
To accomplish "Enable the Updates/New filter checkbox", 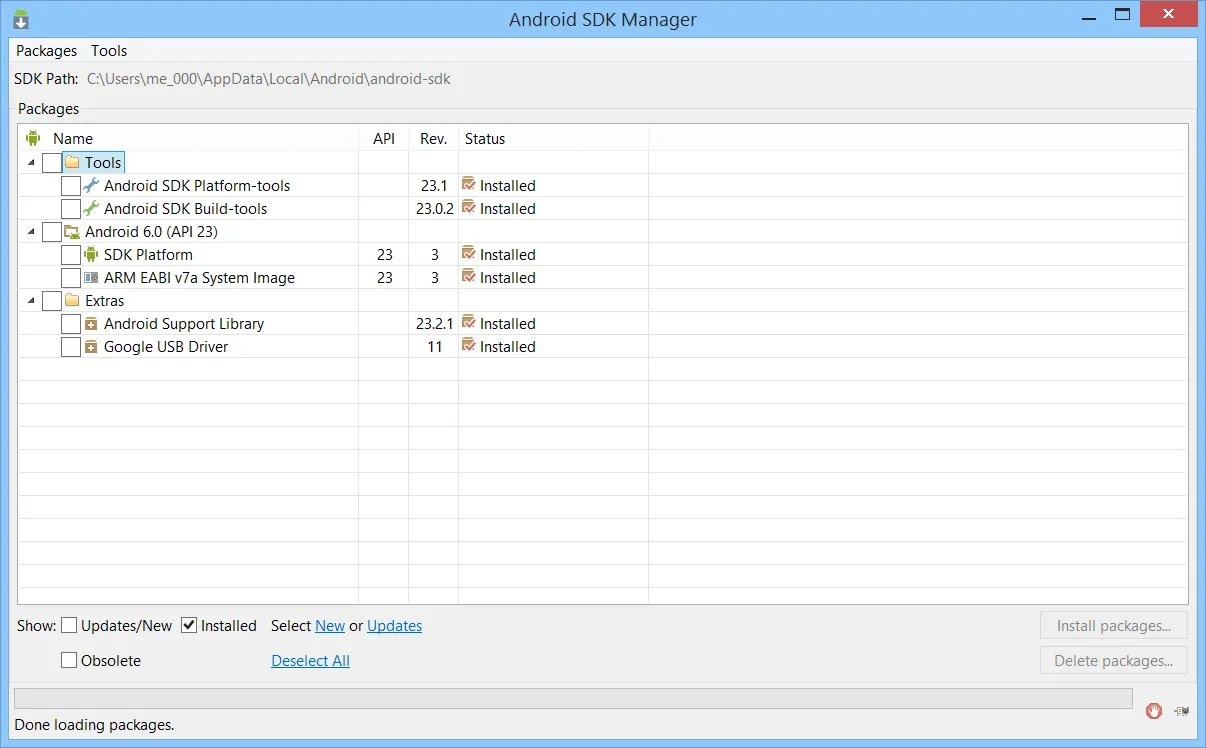I will coord(69,625).
